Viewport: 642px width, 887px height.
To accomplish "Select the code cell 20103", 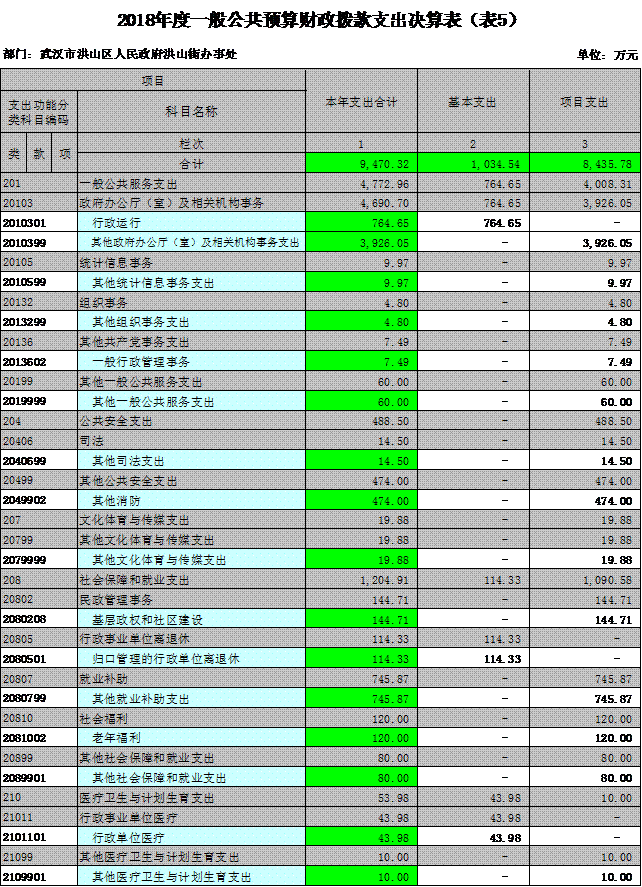I will point(39,203).
